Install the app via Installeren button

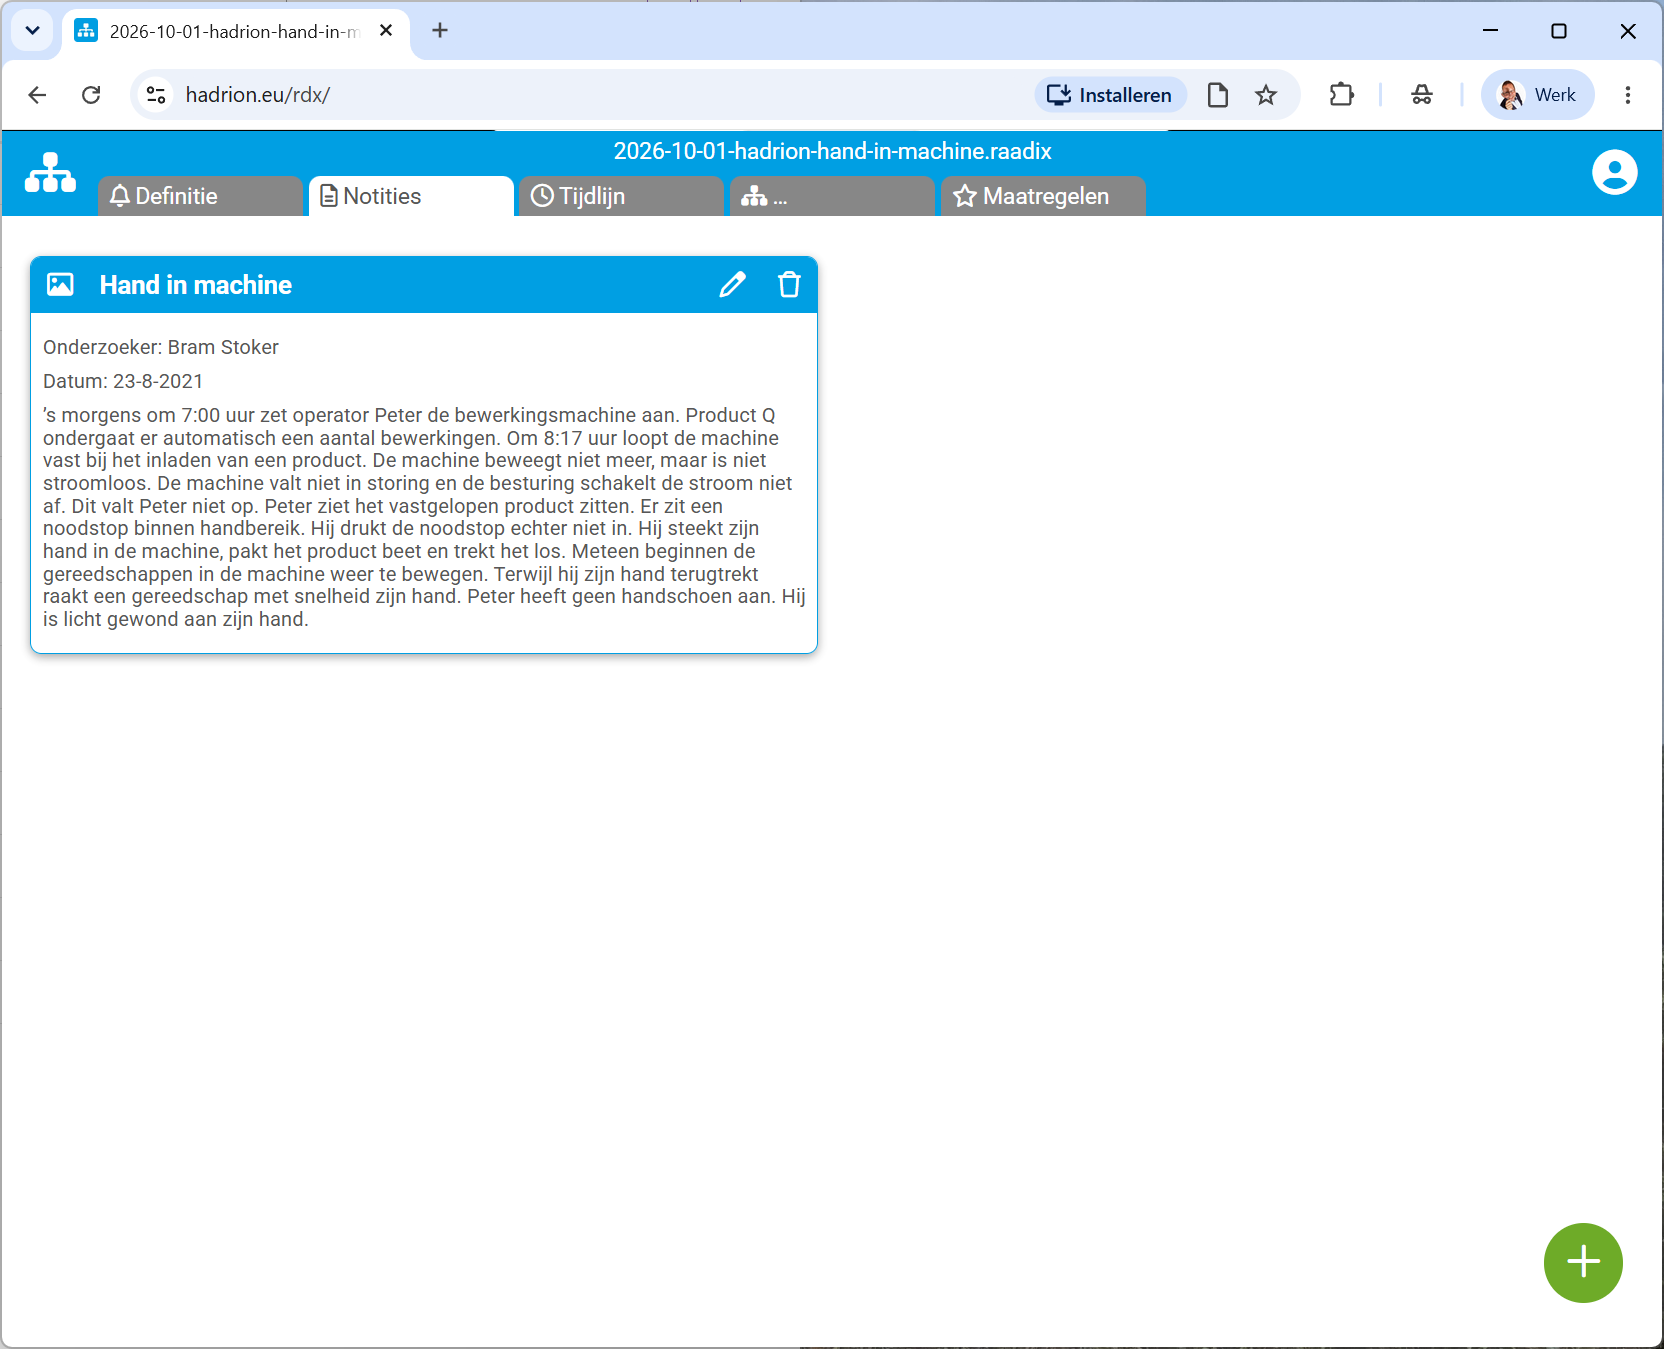tap(1110, 95)
